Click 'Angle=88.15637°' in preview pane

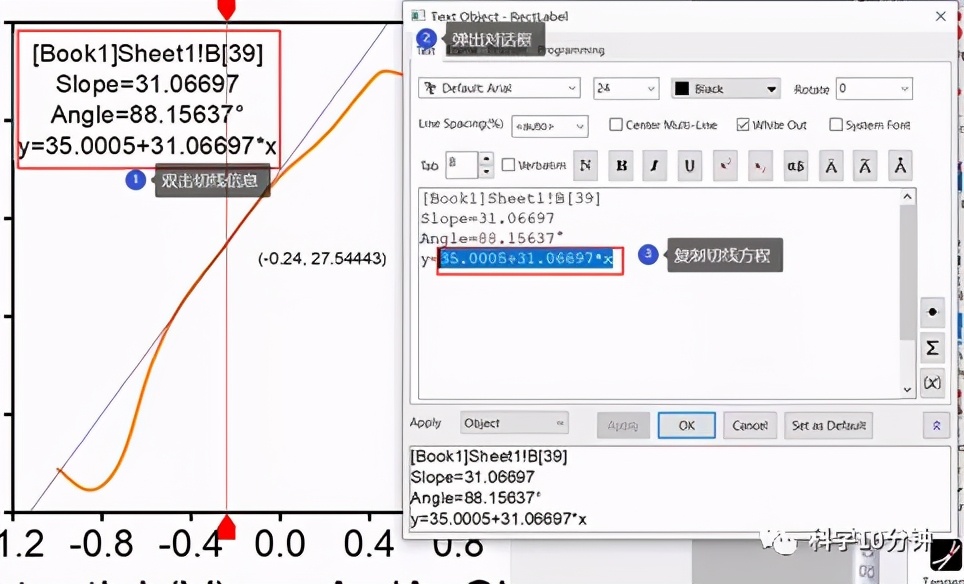point(476,498)
